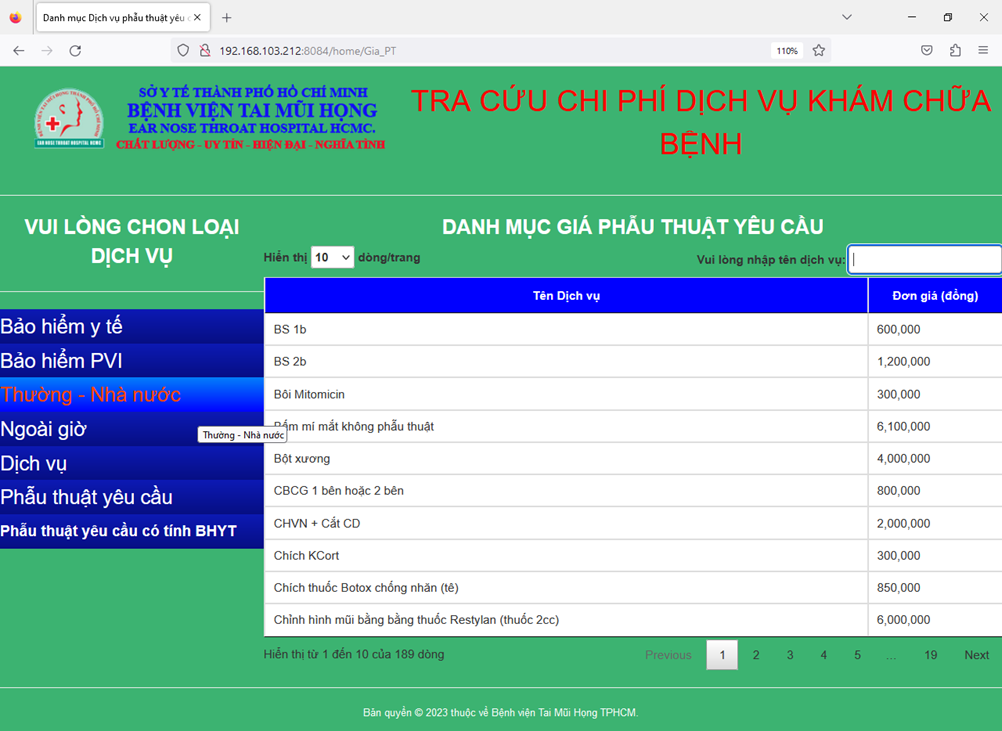
Task: Click the 110% zoom level indicator
Action: point(787,51)
